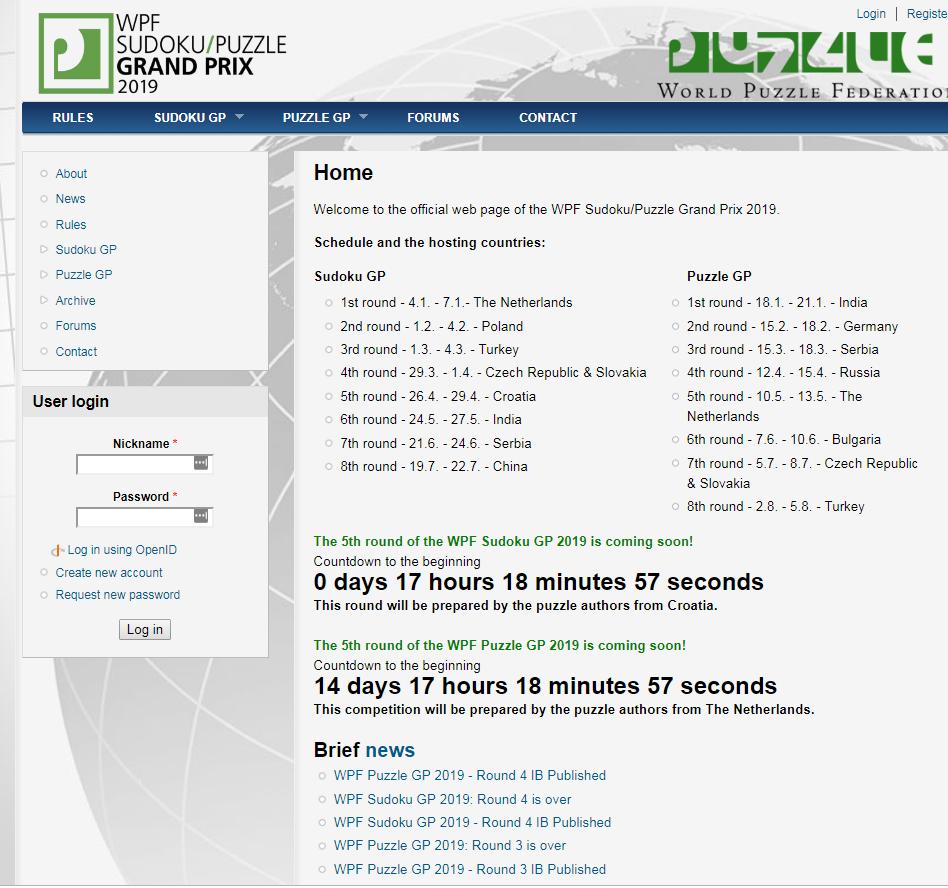Click Sudoku GP '3rd round - 1.3. - 4.3. - Turkey'

click(x=429, y=349)
